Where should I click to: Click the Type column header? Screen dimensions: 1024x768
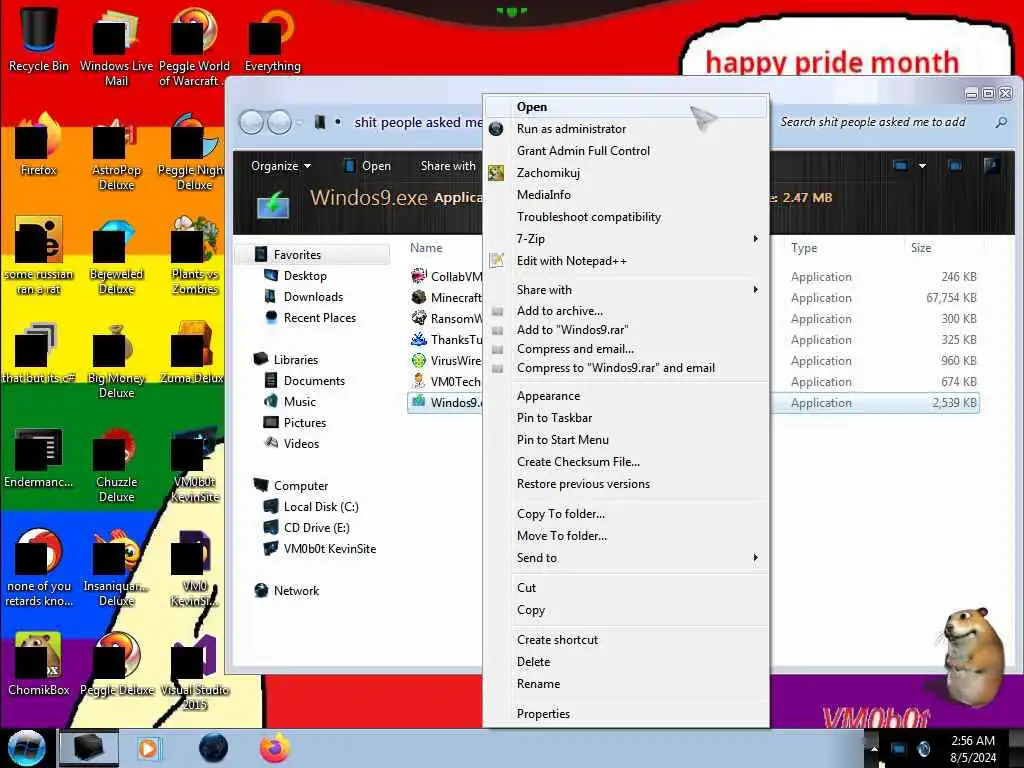click(804, 248)
